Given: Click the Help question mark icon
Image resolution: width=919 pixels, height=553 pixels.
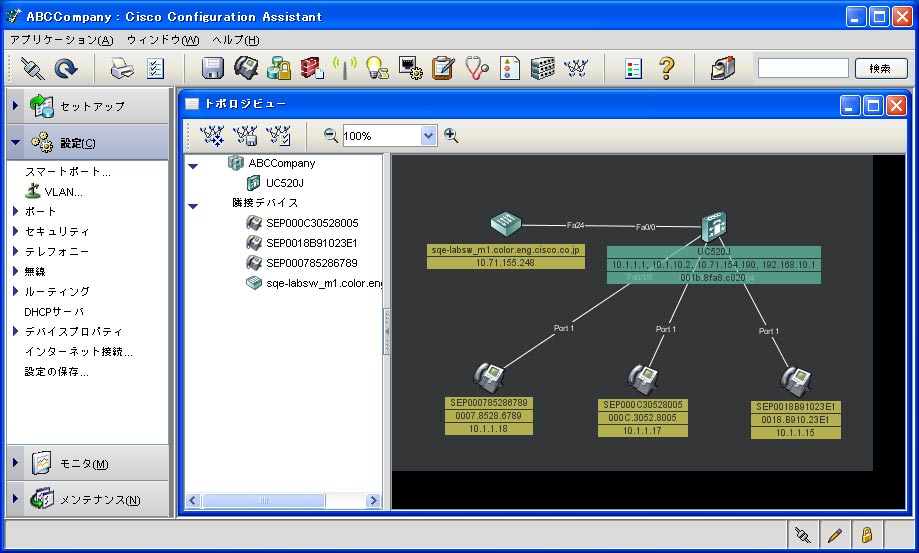Looking at the screenshot, I should [666, 69].
